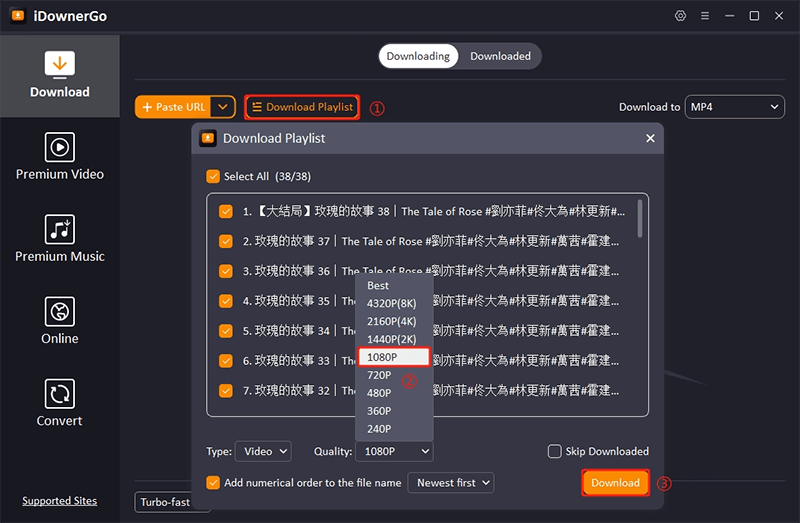Open the Convert section

60,404
